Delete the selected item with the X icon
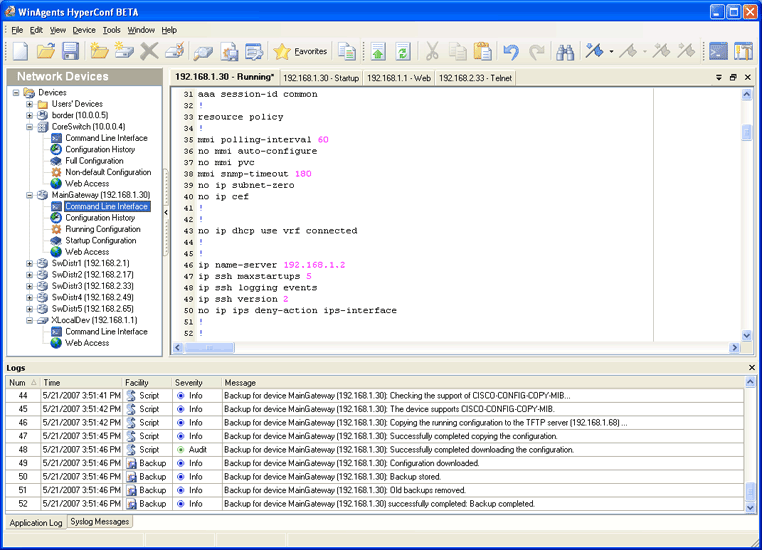762x550 pixels. (149, 51)
